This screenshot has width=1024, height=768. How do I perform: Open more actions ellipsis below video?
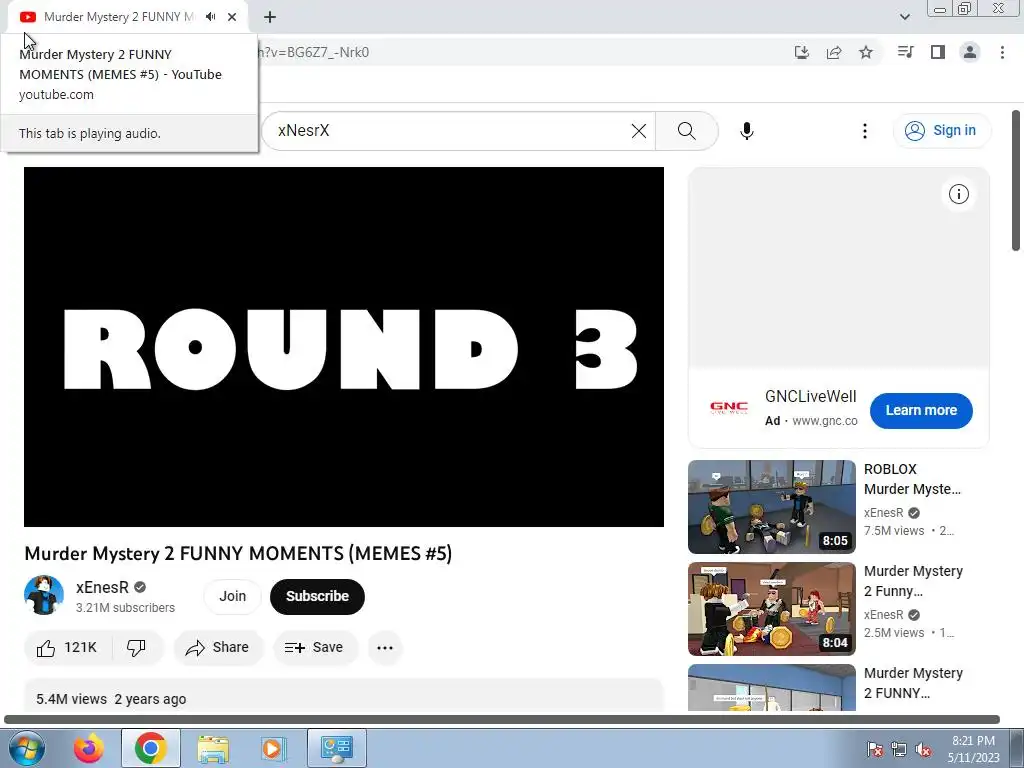(x=385, y=648)
